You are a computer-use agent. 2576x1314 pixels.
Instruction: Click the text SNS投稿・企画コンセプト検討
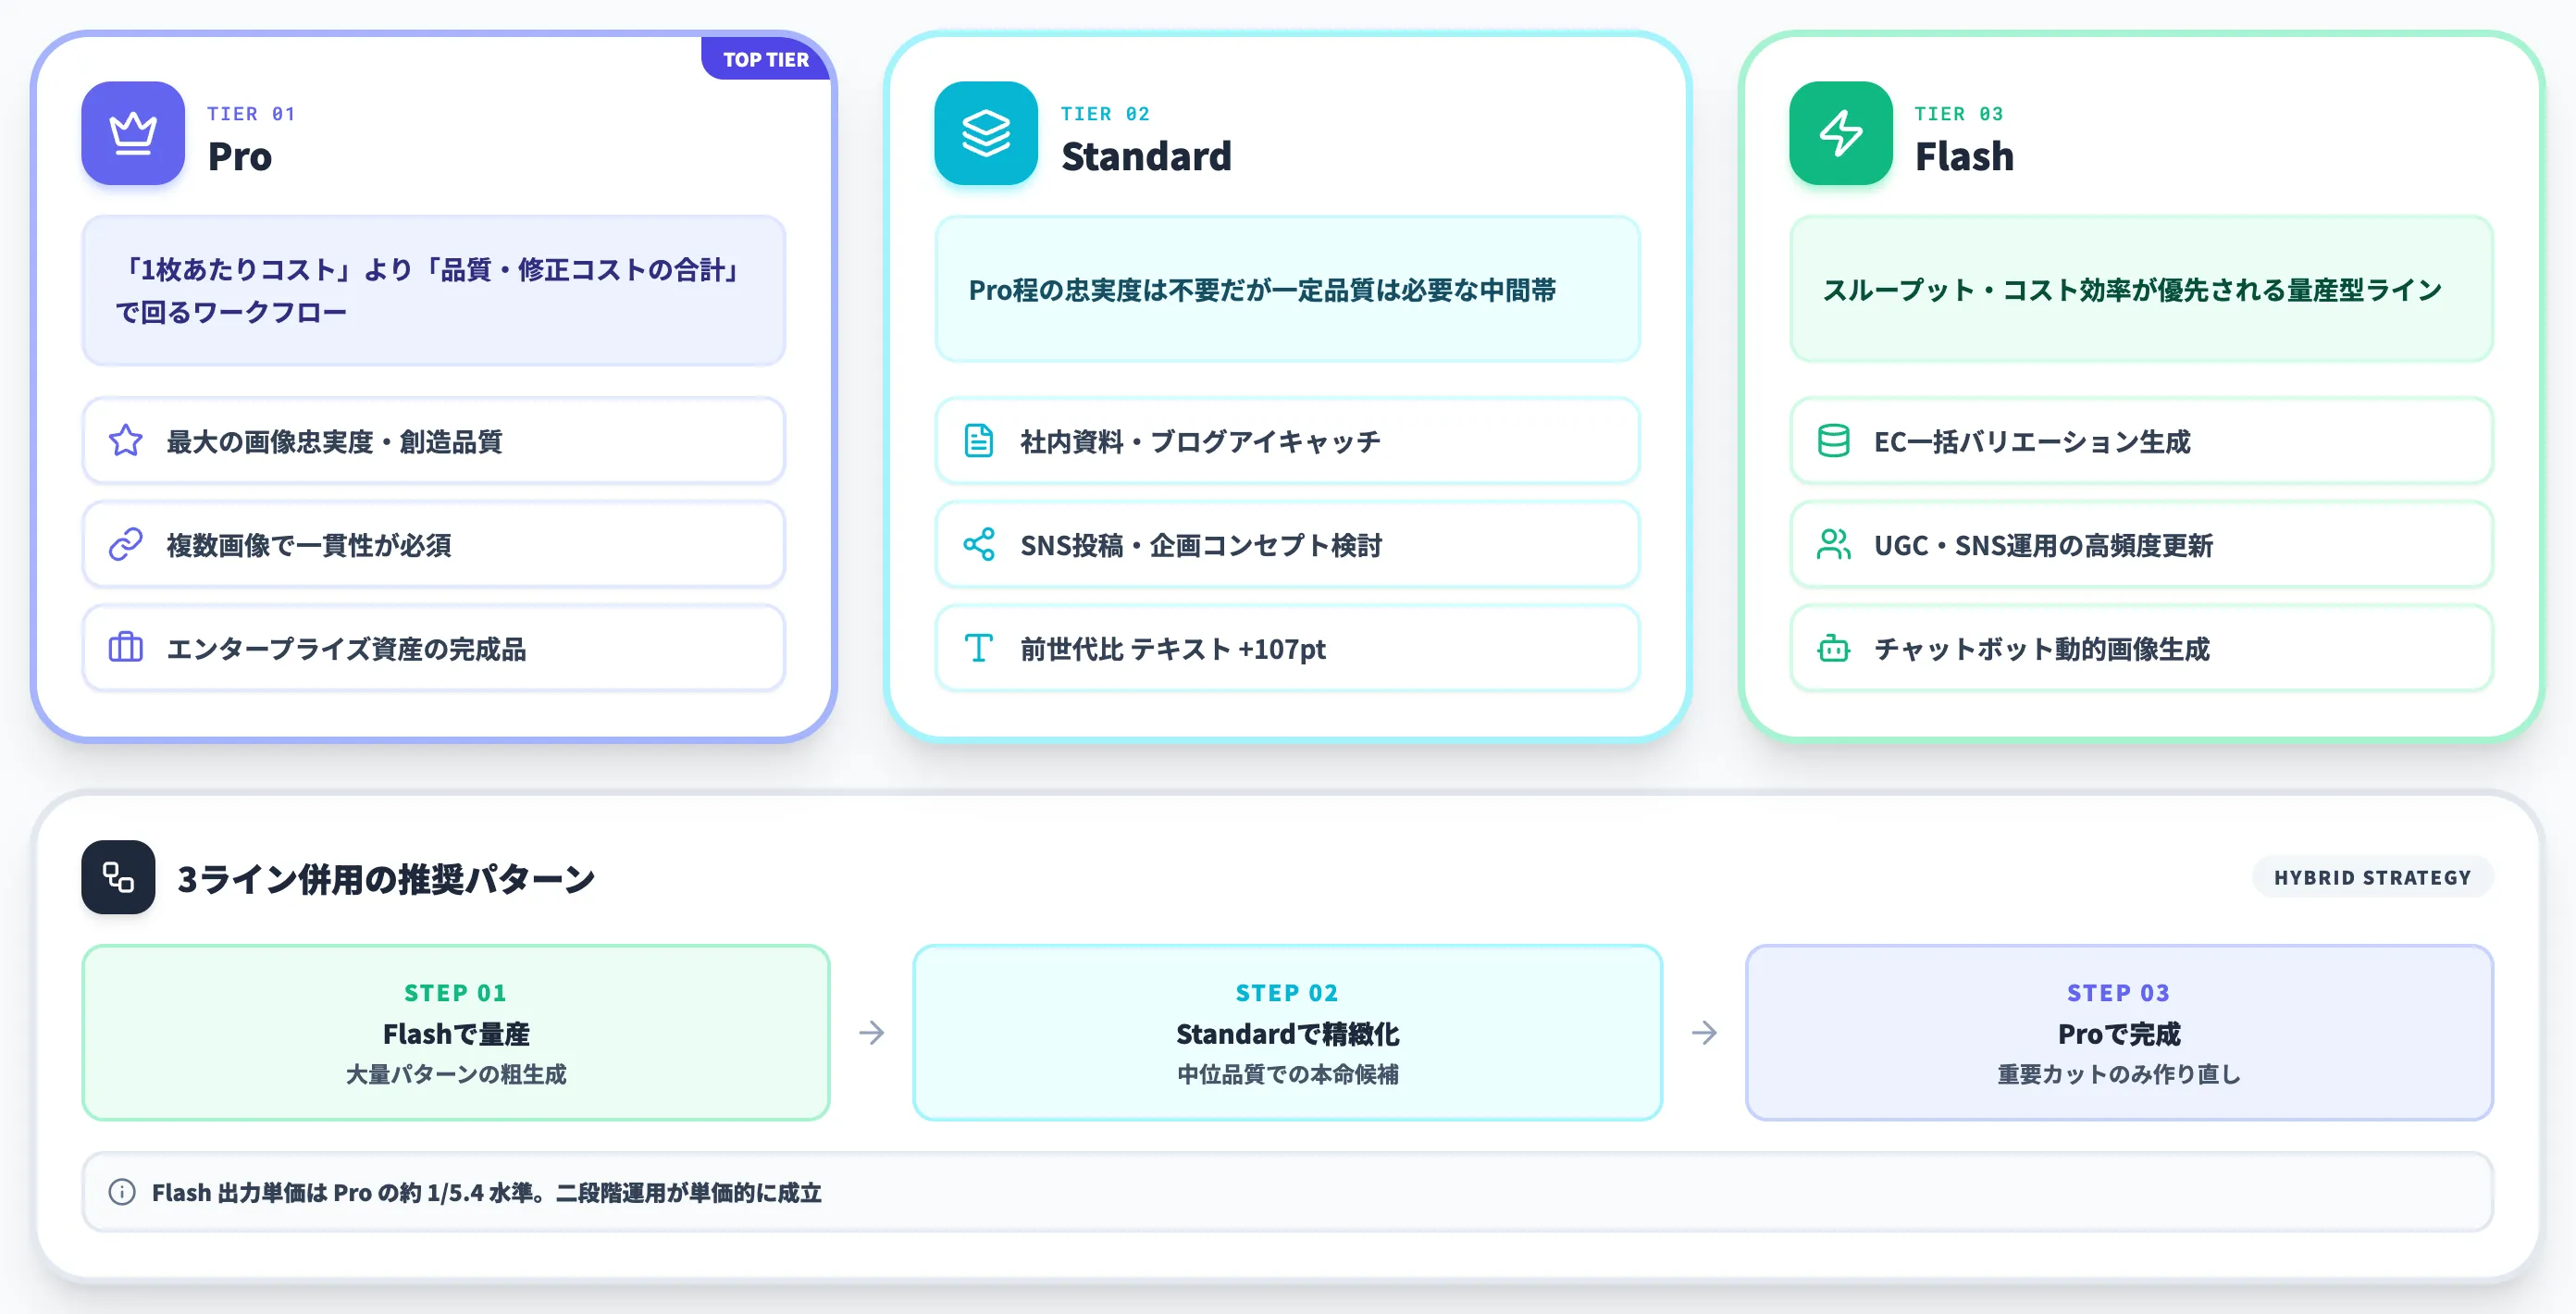pos(1201,546)
